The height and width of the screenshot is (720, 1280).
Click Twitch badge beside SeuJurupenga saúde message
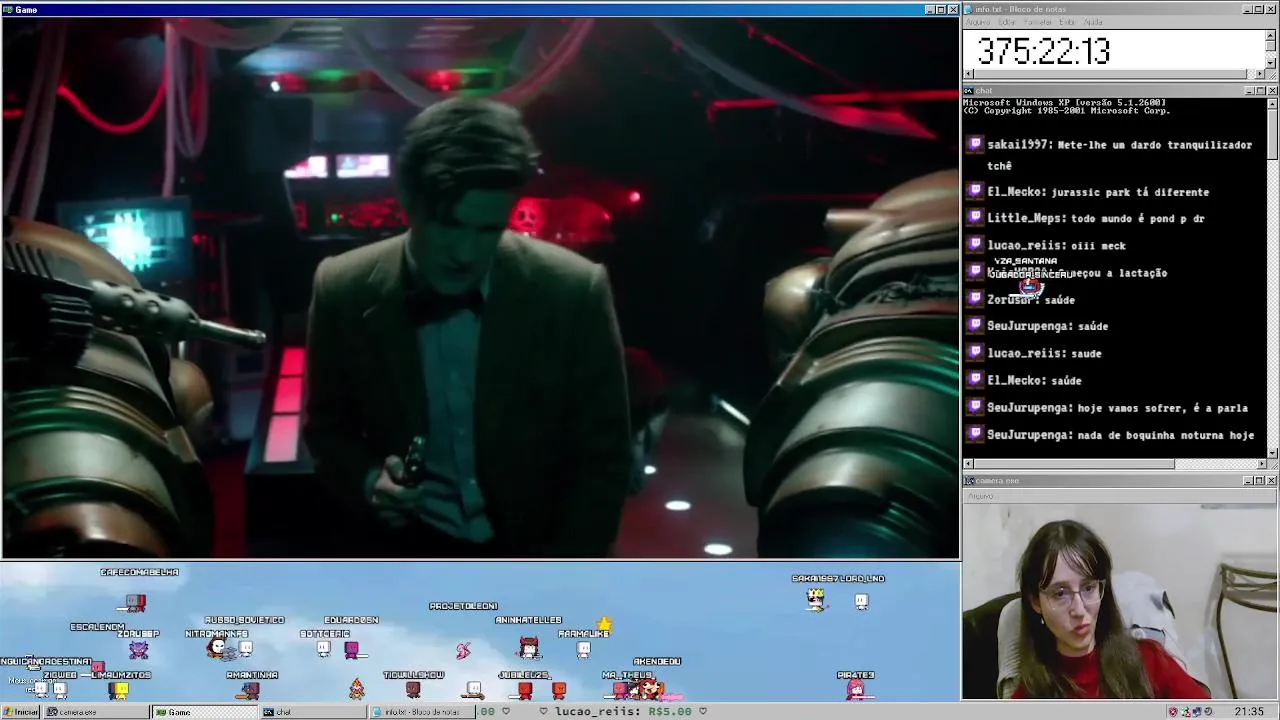(975, 326)
